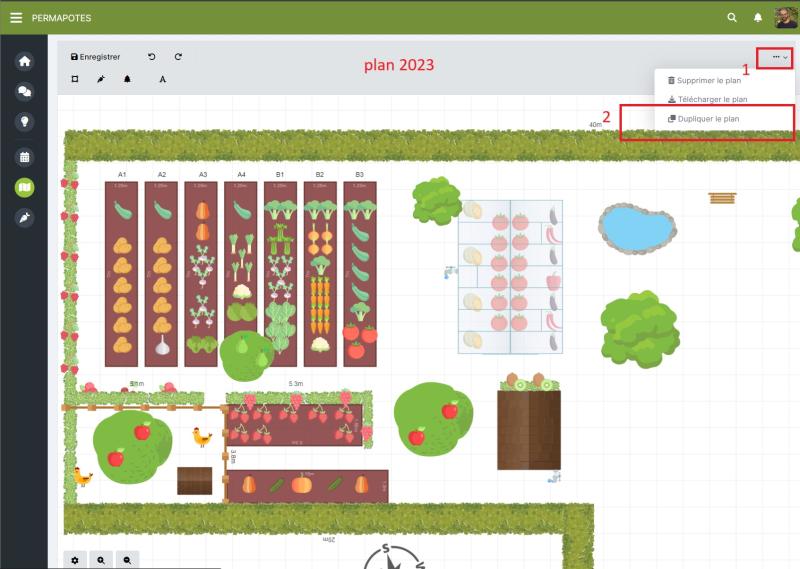The width and height of the screenshot is (800, 569).
Task: Choose Supprimer le plan
Action: click(x=704, y=80)
